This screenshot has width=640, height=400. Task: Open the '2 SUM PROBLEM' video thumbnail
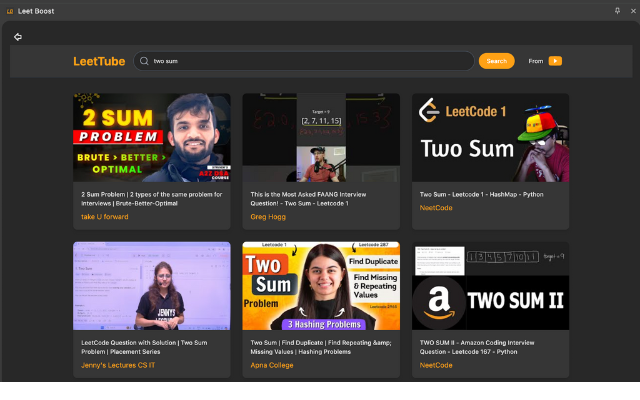pos(152,138)
